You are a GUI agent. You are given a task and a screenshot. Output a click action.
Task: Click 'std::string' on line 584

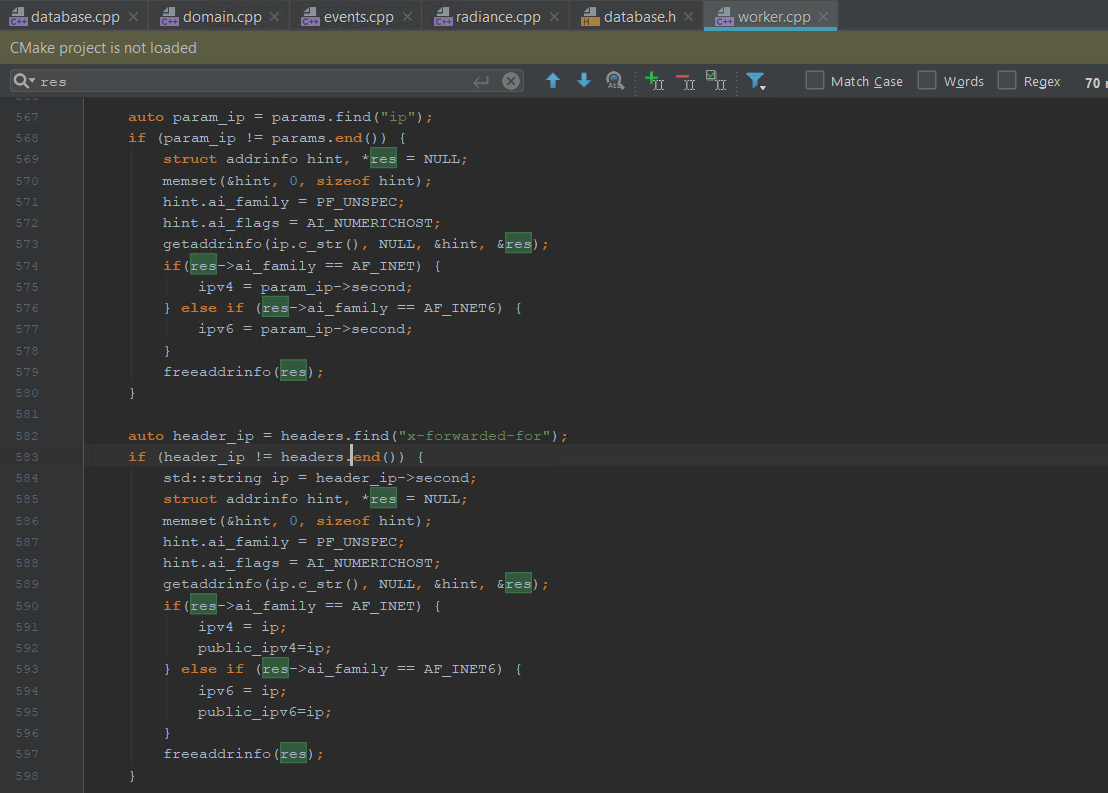(212, 478)
